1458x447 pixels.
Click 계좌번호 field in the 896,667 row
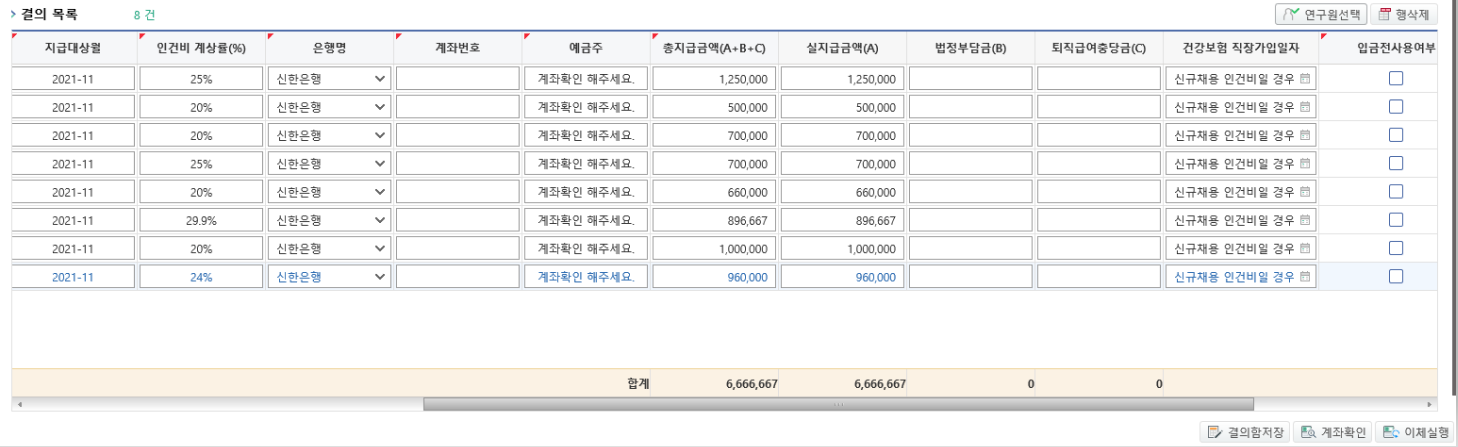(x=458, y=220)
